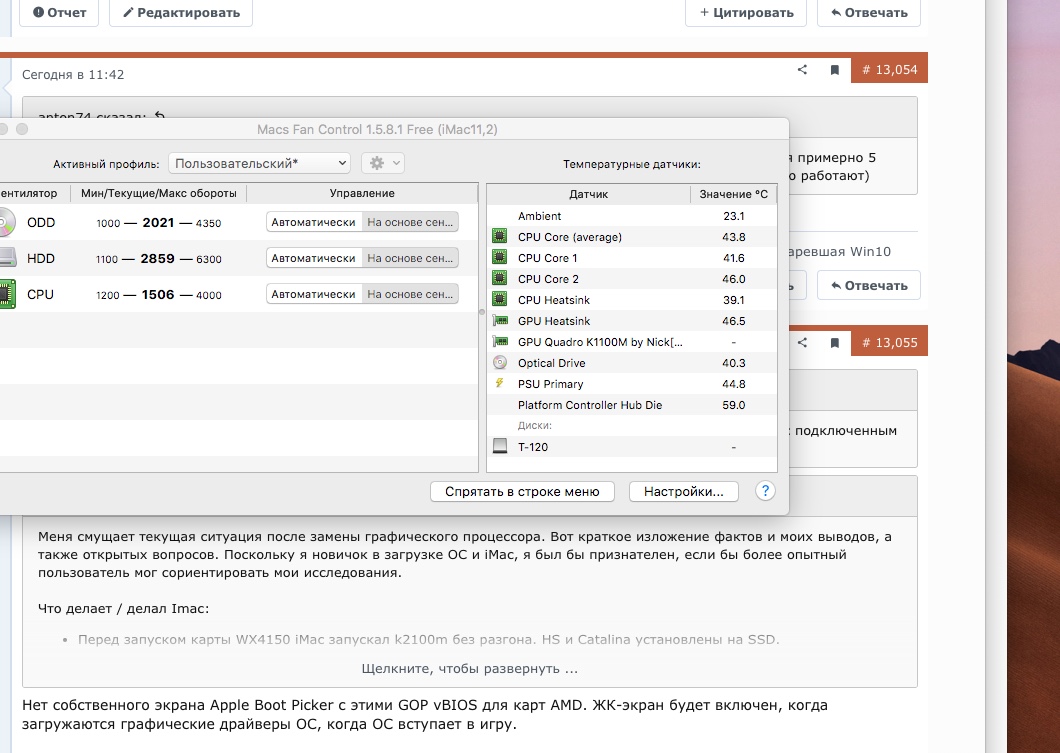Click the Редактировать button

(180, 12)
